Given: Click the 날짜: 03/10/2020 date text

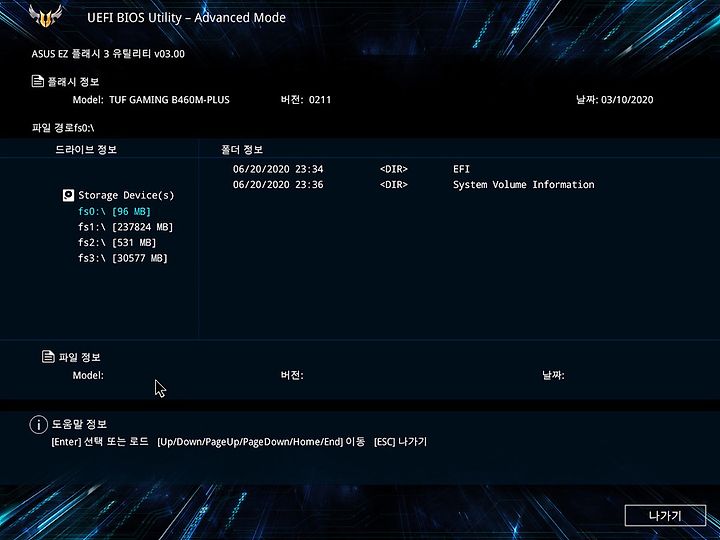Looking at the screenshot, I should 614,100.
